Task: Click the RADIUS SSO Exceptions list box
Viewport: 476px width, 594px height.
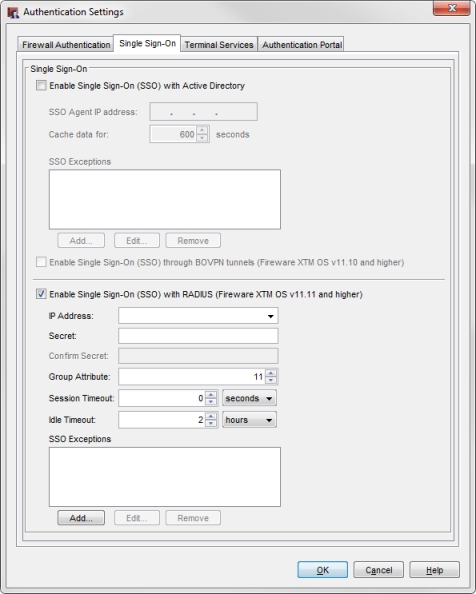Action: pos(165,477)
